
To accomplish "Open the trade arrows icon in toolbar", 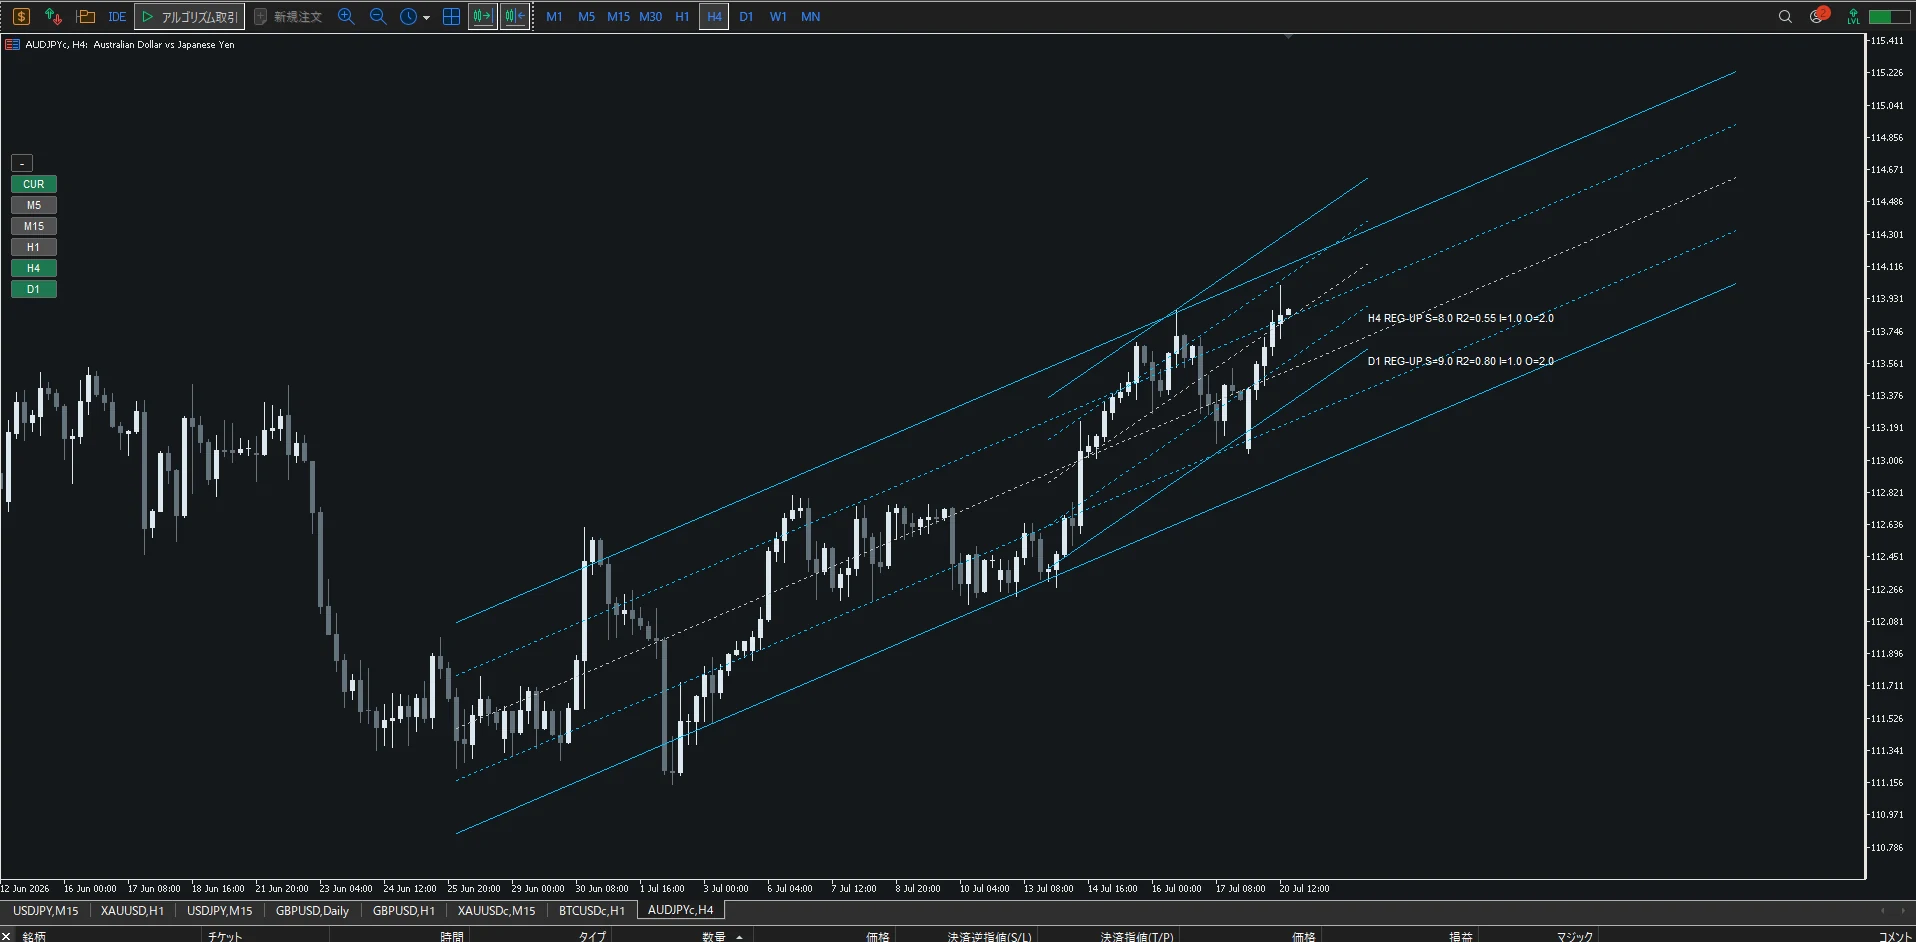I will (x=54, y=16).
